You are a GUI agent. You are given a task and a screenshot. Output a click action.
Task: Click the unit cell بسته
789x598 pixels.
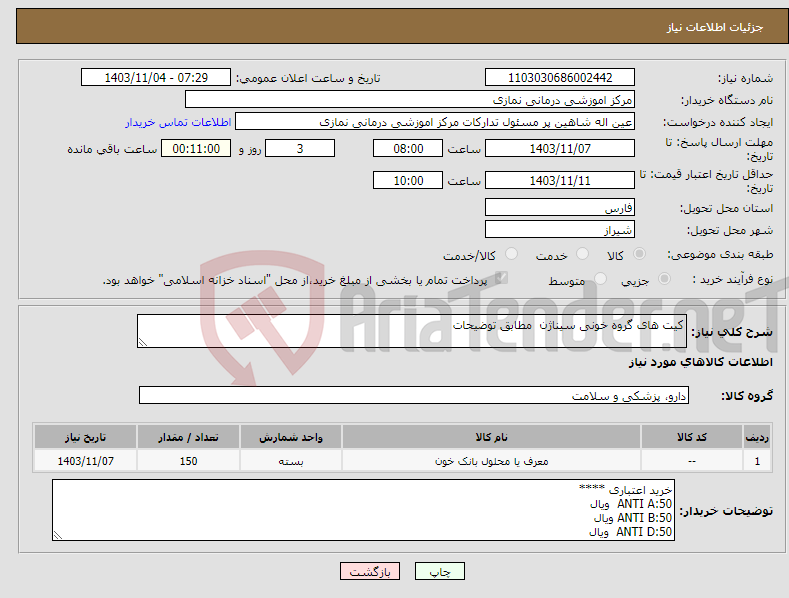click(291, 461)
